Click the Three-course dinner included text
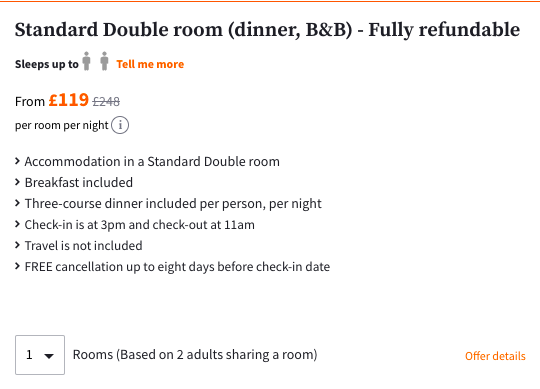540x389 pixels. pyautogui.click(x=173, y=203)
